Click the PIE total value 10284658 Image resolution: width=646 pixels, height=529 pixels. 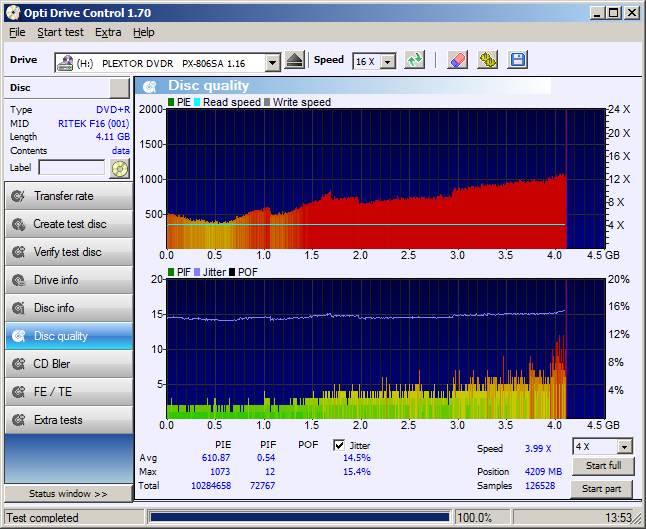click(211, 486)
